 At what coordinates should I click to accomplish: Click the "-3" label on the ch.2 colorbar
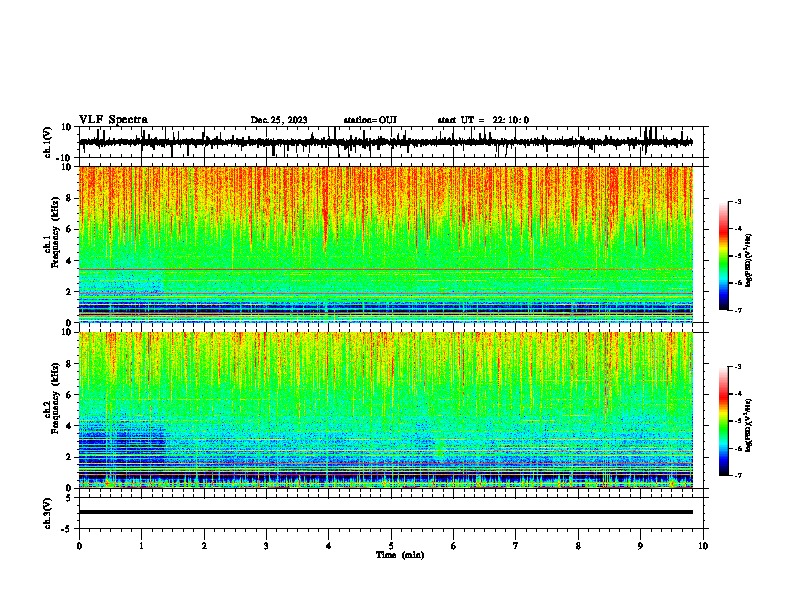(737, 367)
